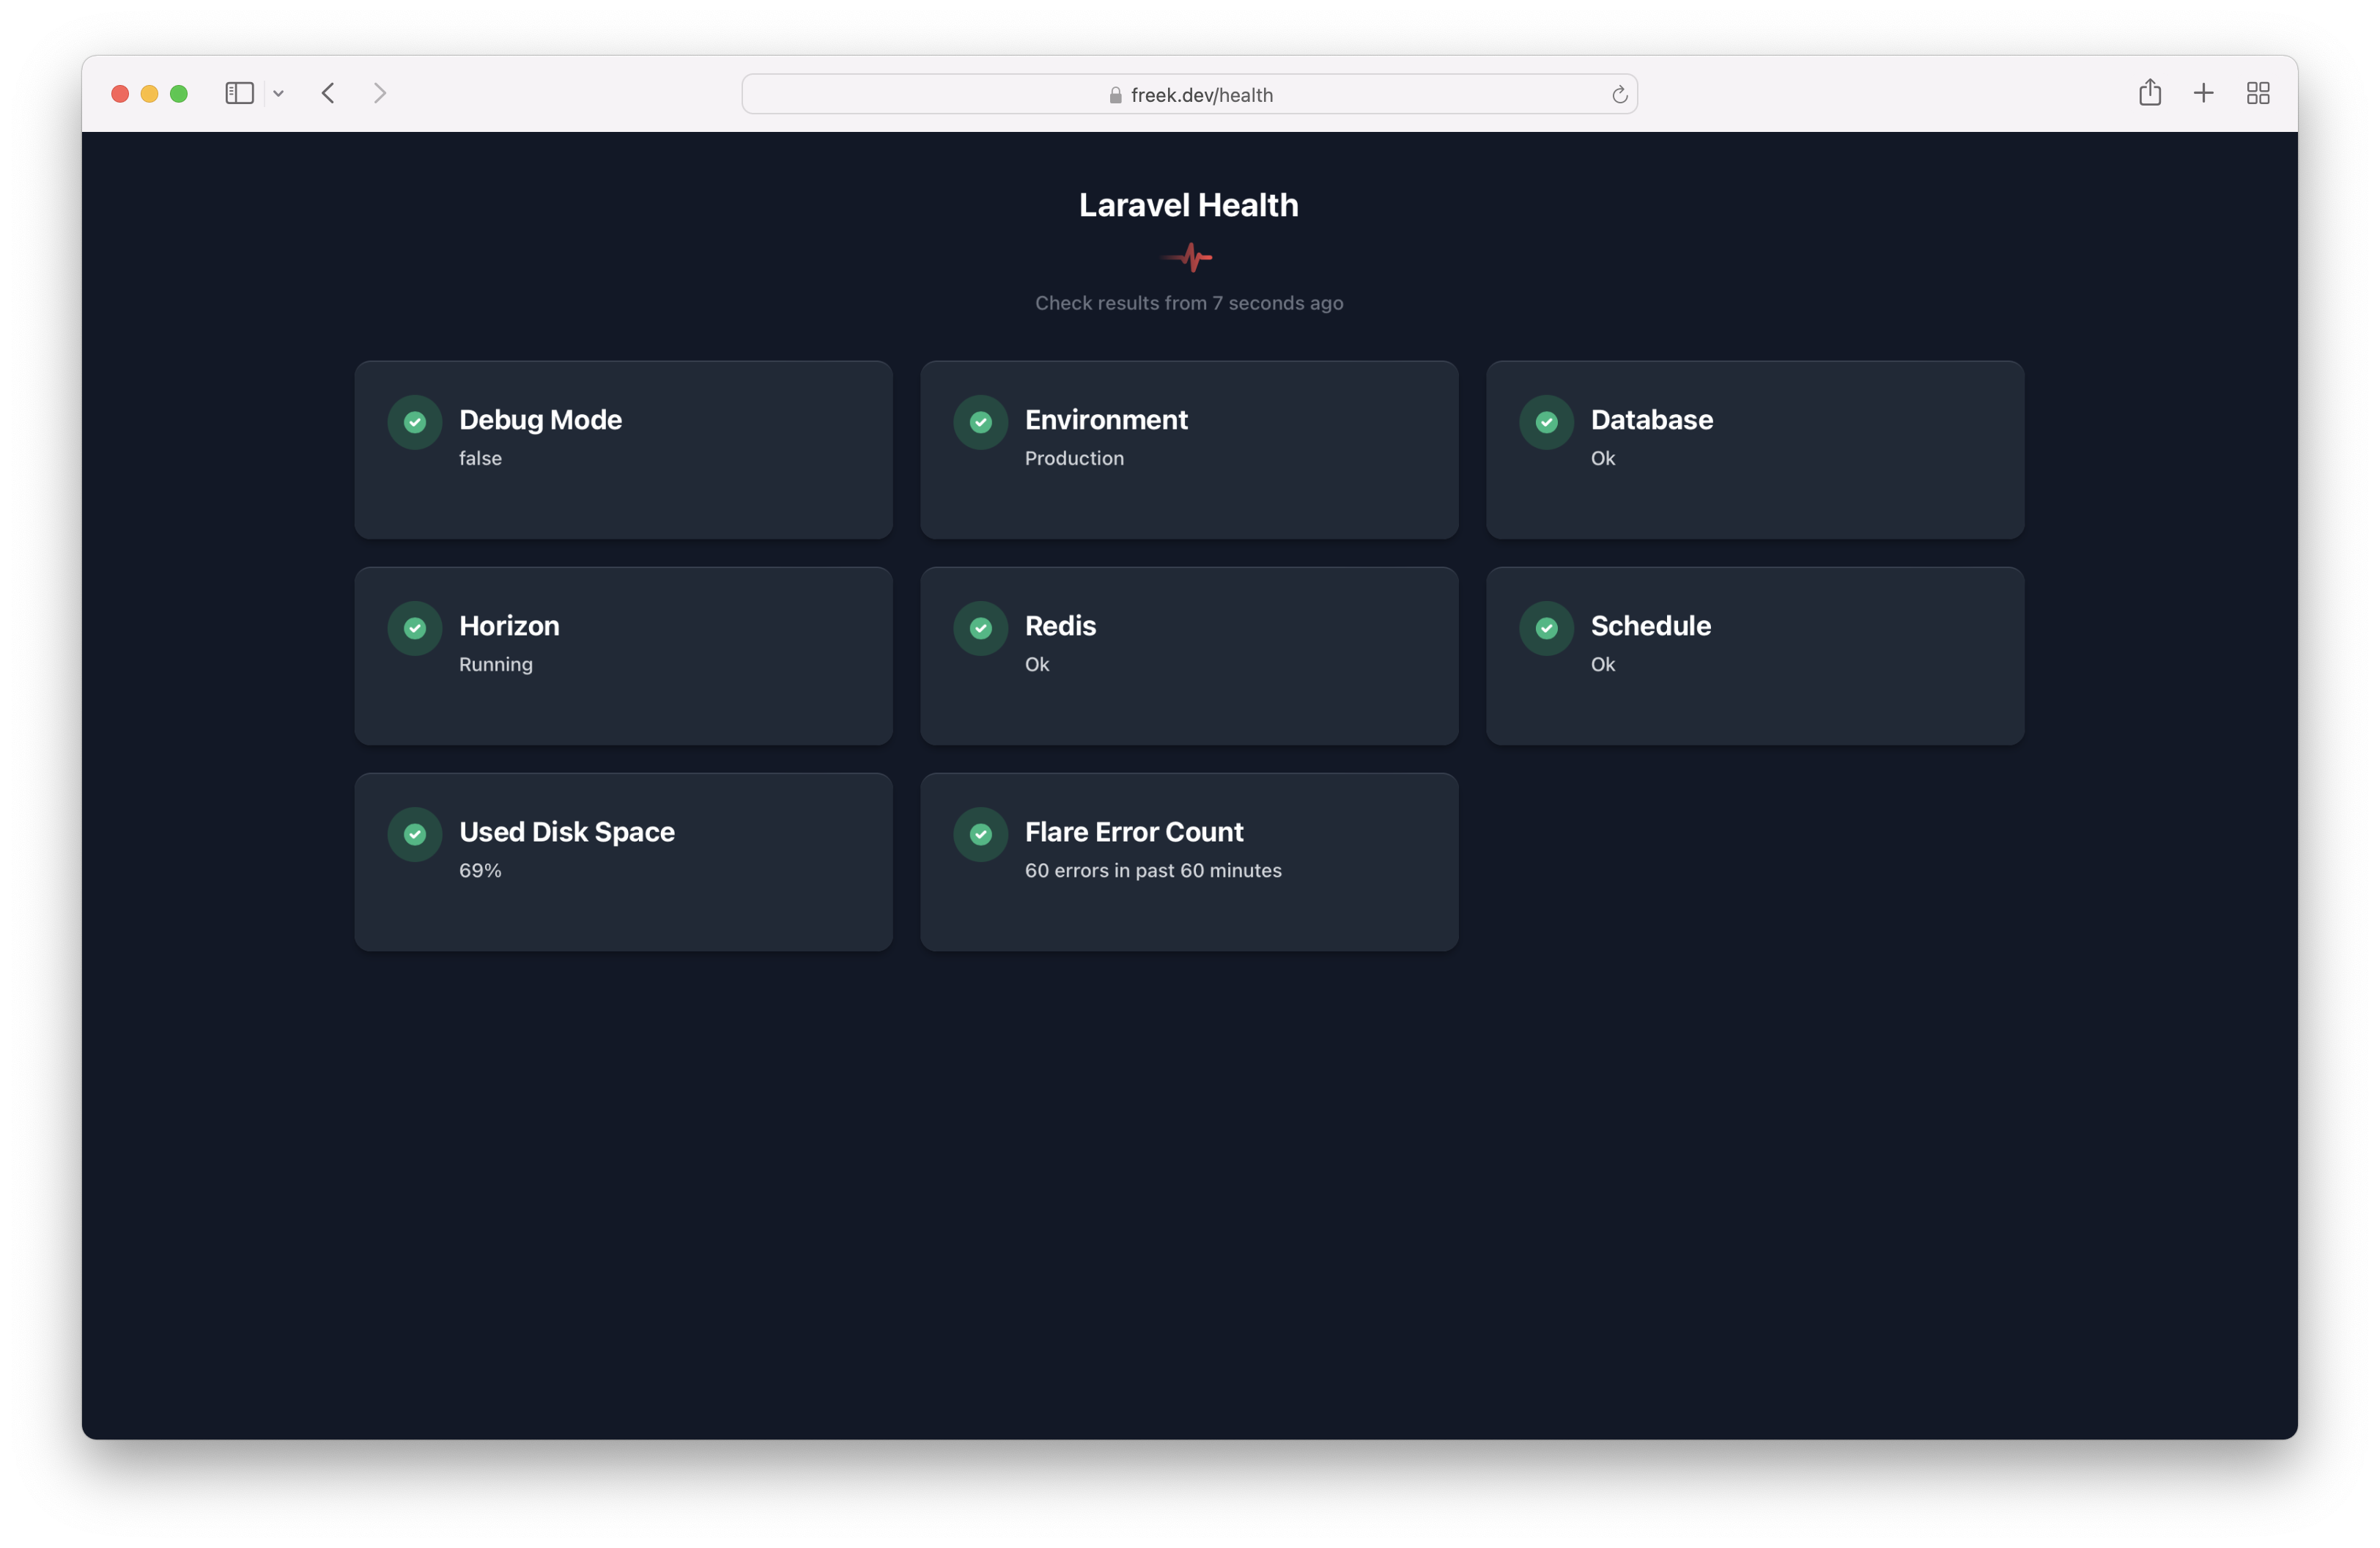Select the Schedule card title
The image size is (2380, 1548).
click(1651, 626)
